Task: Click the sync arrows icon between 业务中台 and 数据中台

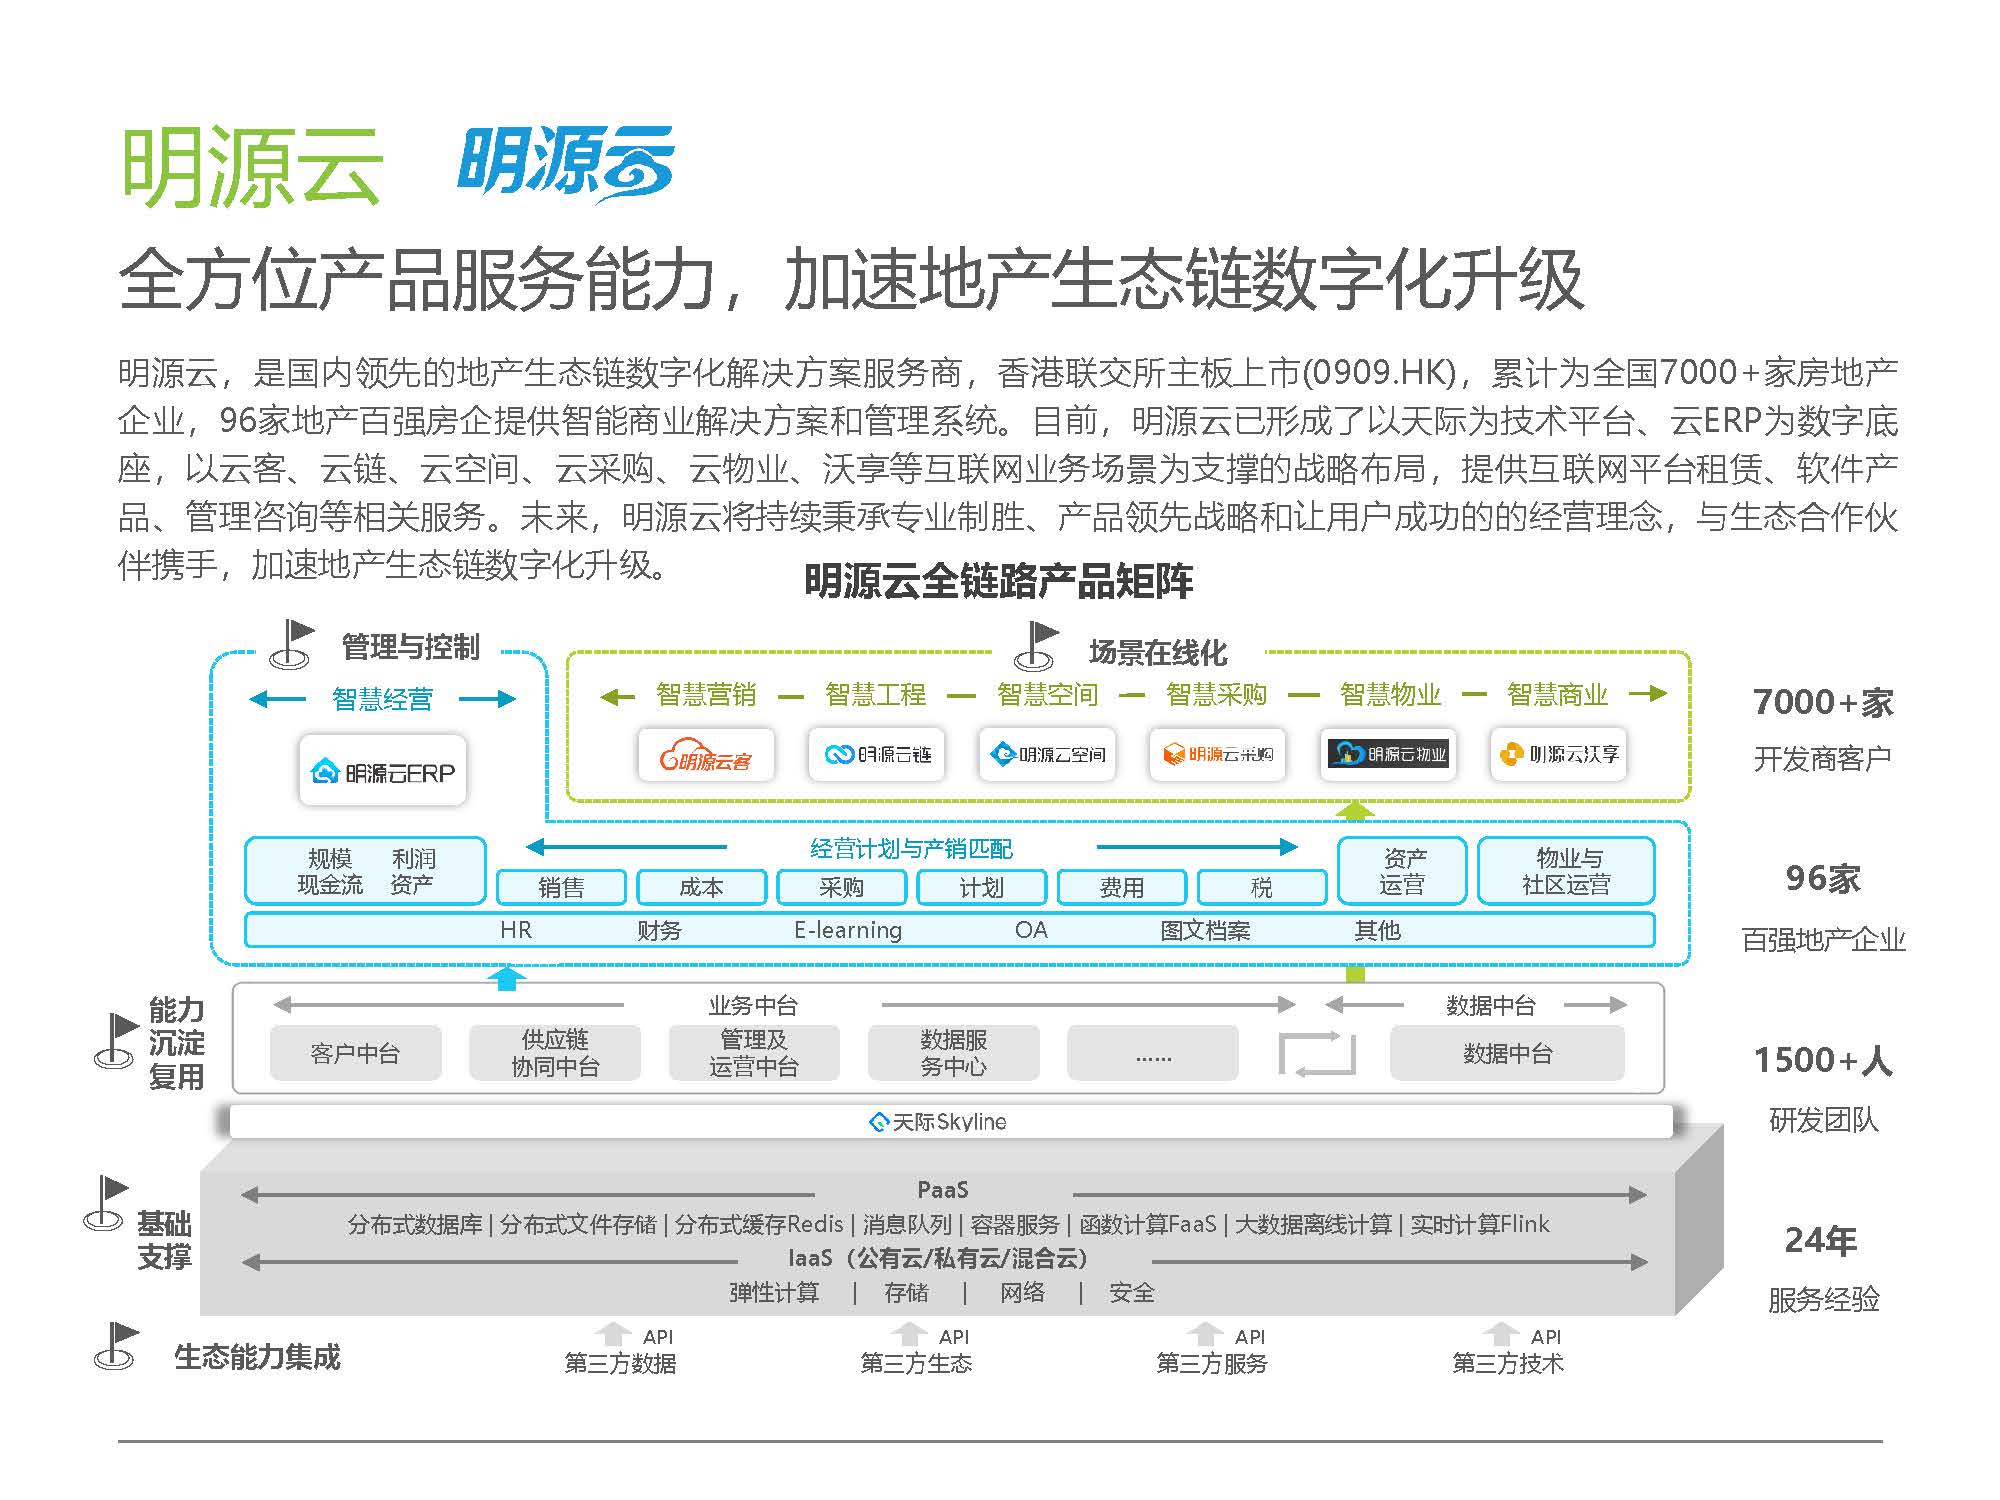Action: coord(1317,1055)
